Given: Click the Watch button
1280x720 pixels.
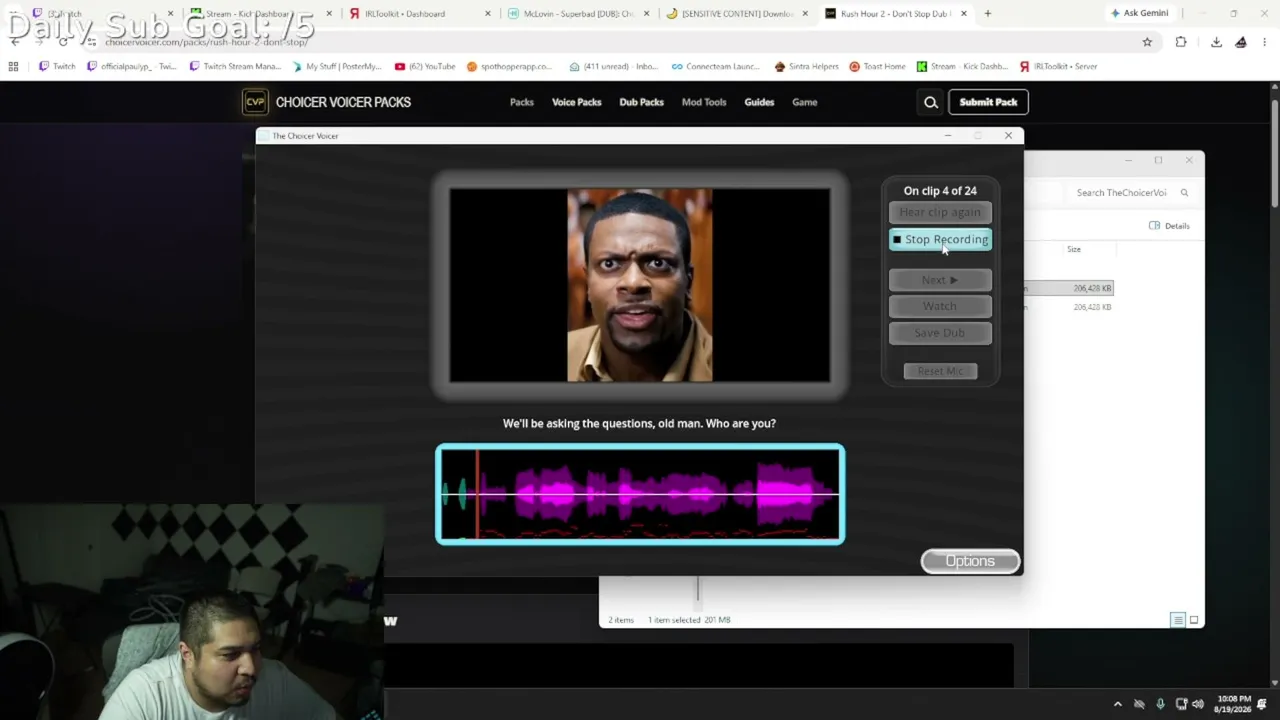Looking at the screenshot, I should click(940, 306).
